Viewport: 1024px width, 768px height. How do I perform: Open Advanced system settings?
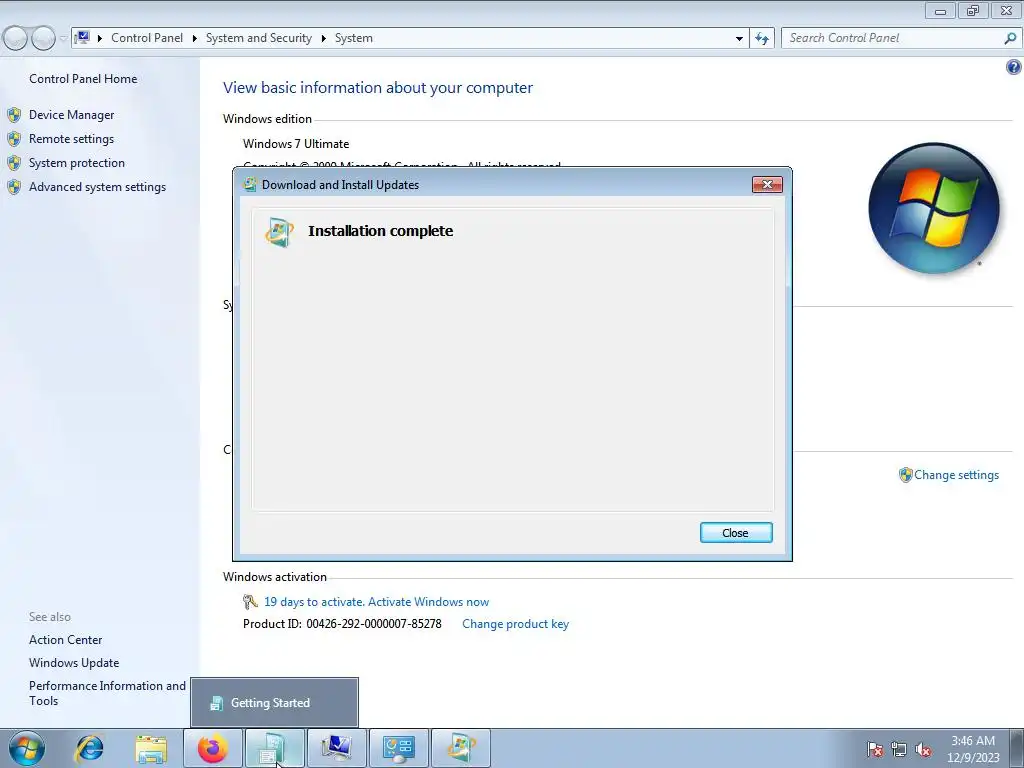[x=97, y=187]
